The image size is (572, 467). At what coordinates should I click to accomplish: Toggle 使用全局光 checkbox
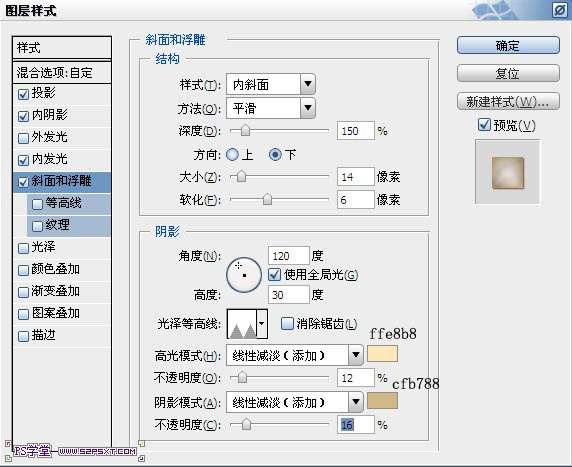[x=274, y=274]
